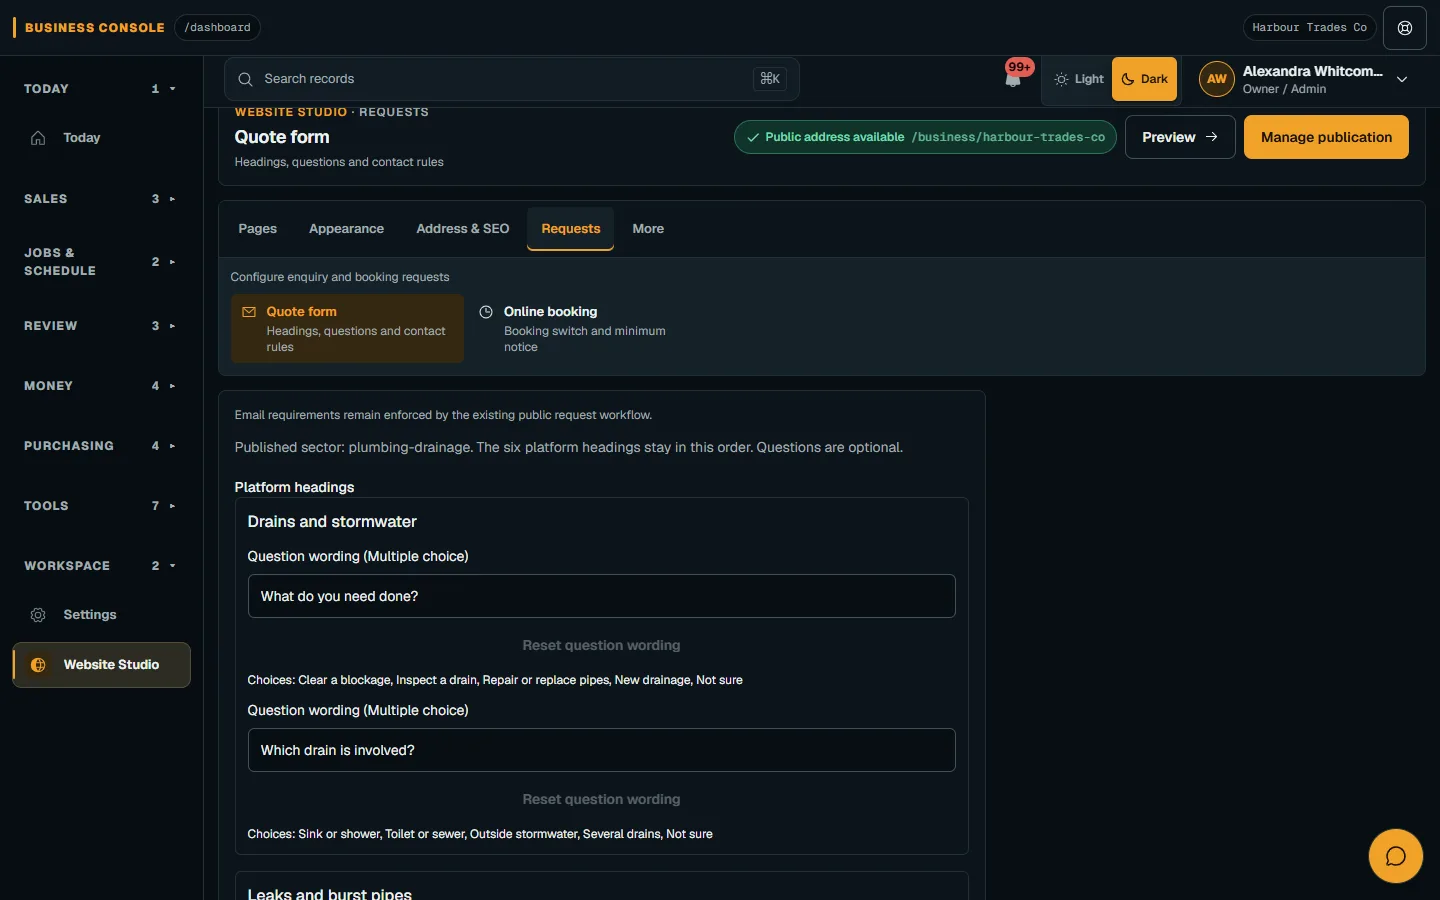Click Manage publication button

tap(1326, 137)
